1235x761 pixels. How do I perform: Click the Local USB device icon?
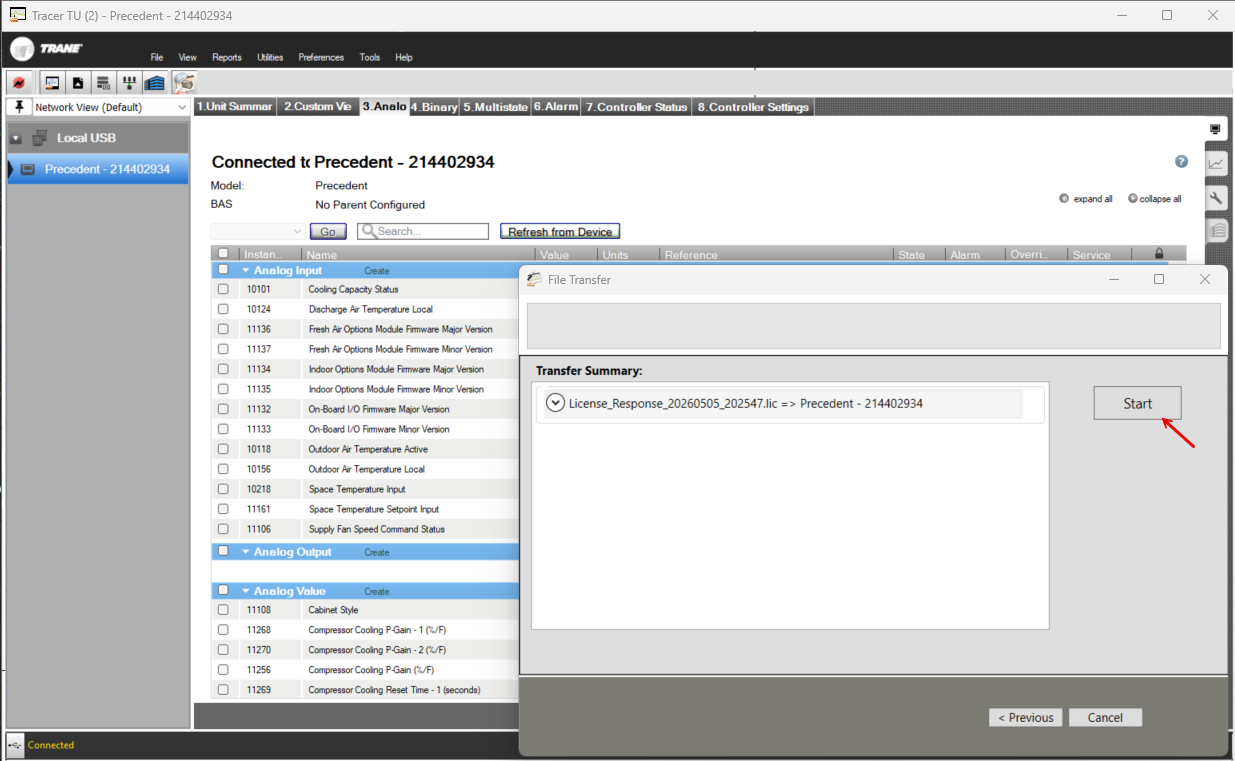coord(40,138)
